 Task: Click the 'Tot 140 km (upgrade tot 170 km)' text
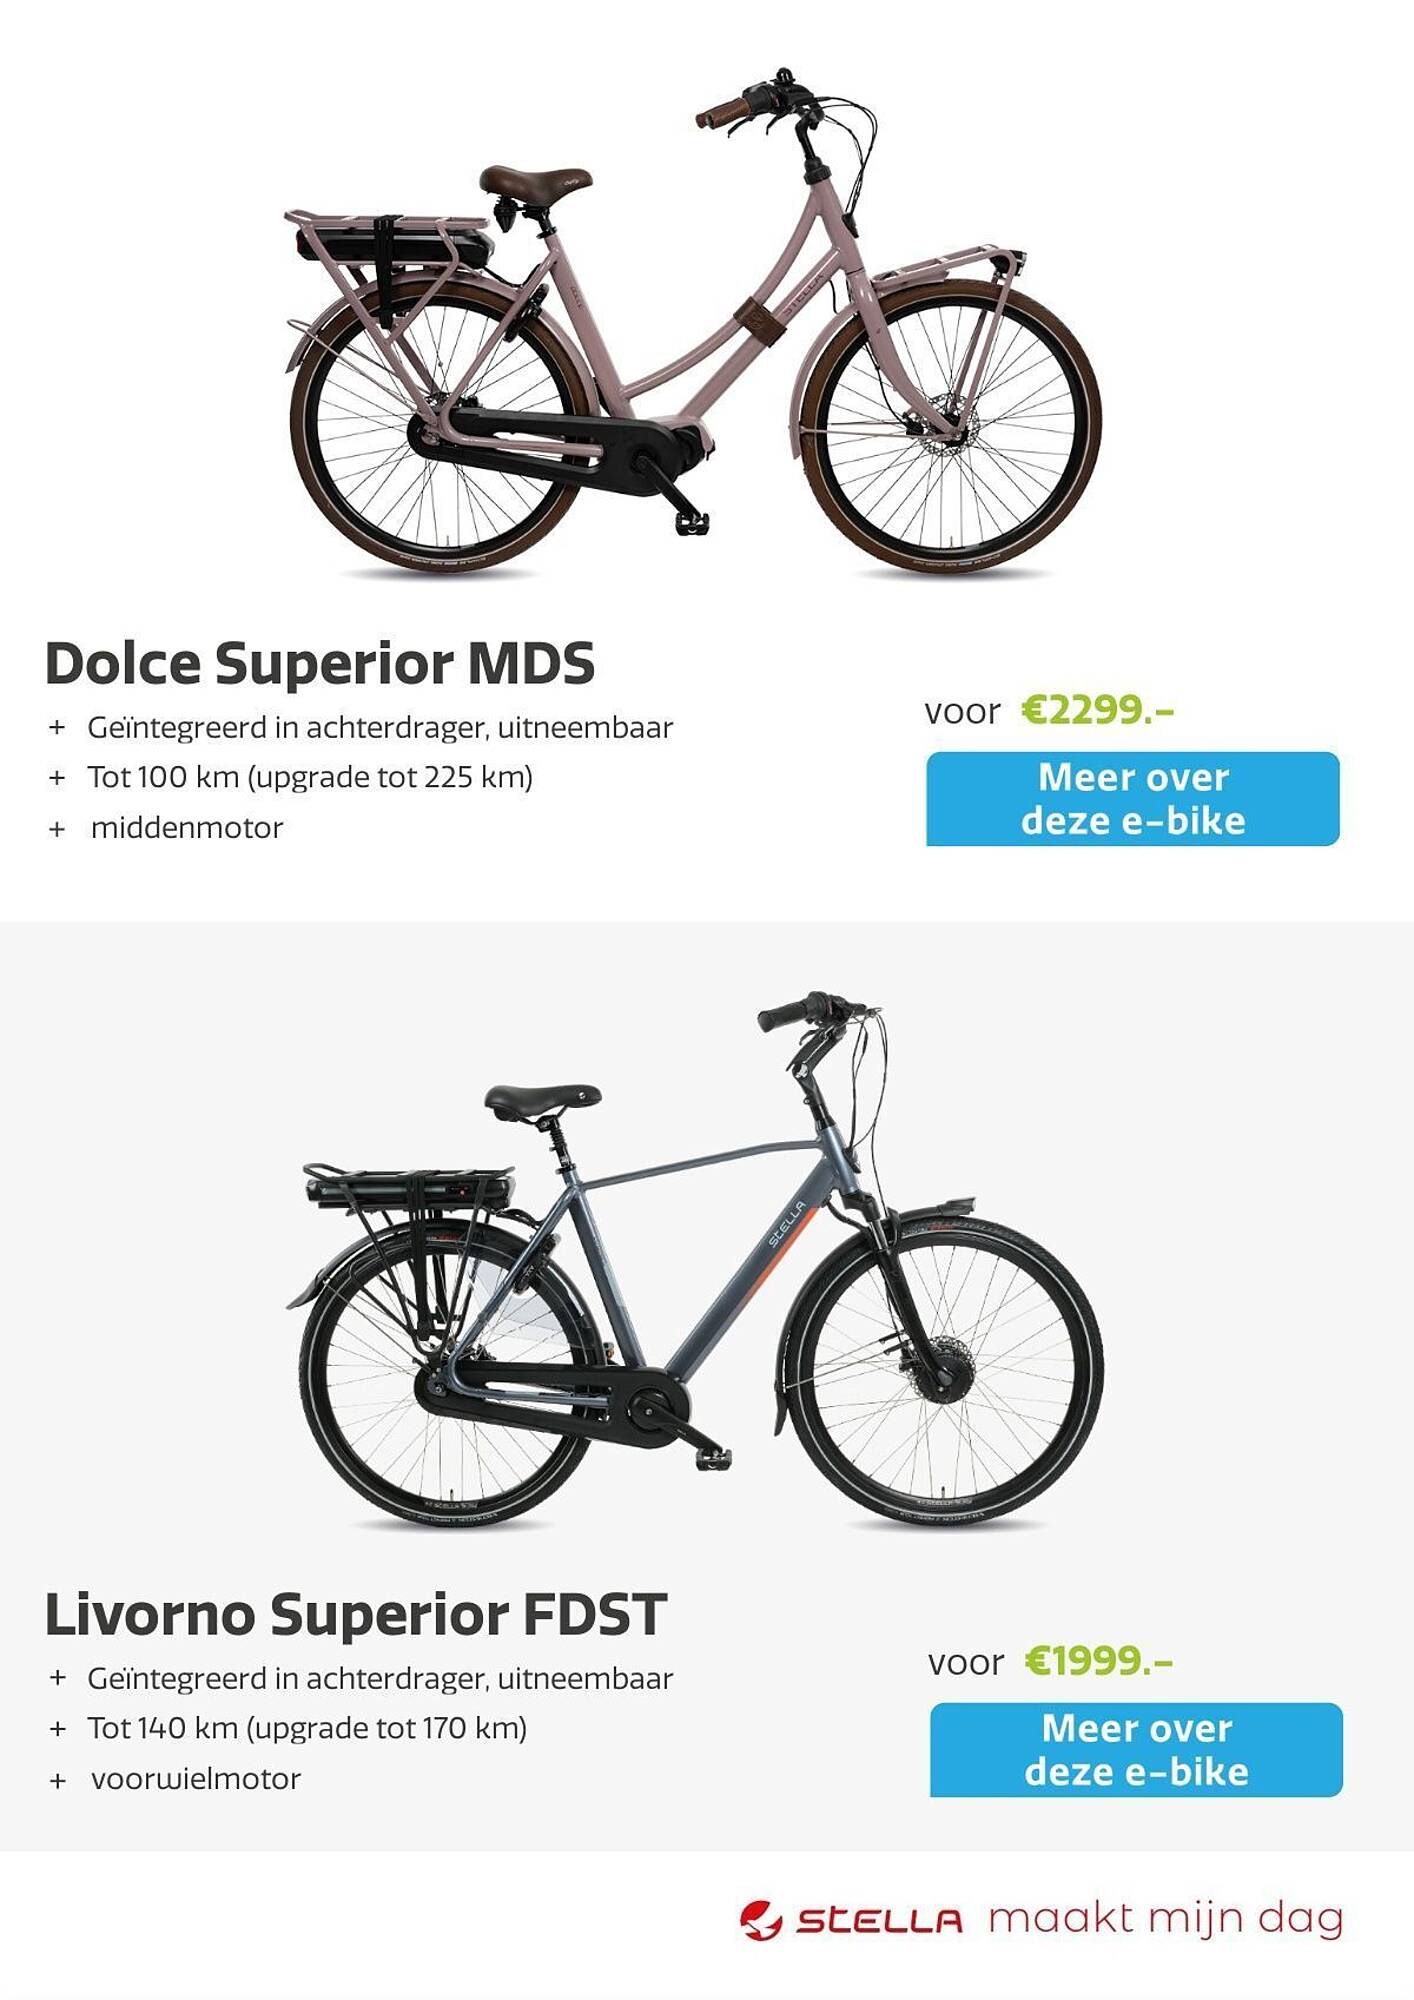pyautogui.click(x=307, y=1728)
